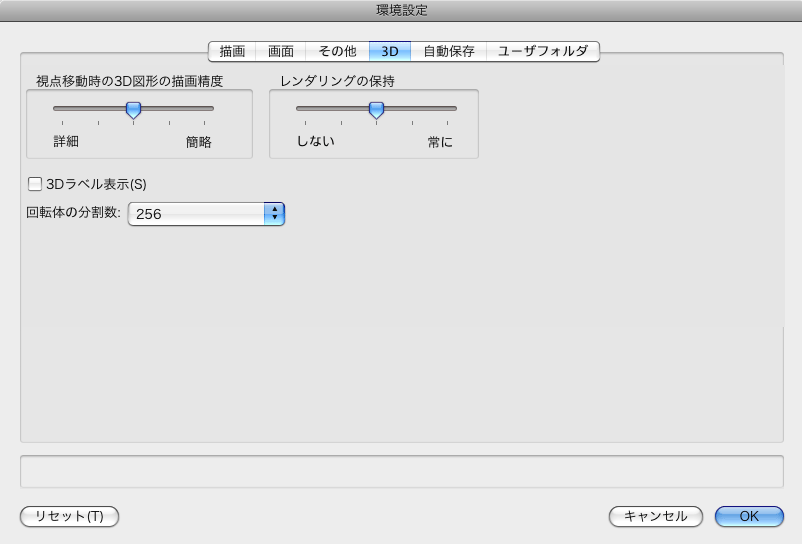Click the 3D図形の描画精度 slider thumb

(x=133, y=109)
